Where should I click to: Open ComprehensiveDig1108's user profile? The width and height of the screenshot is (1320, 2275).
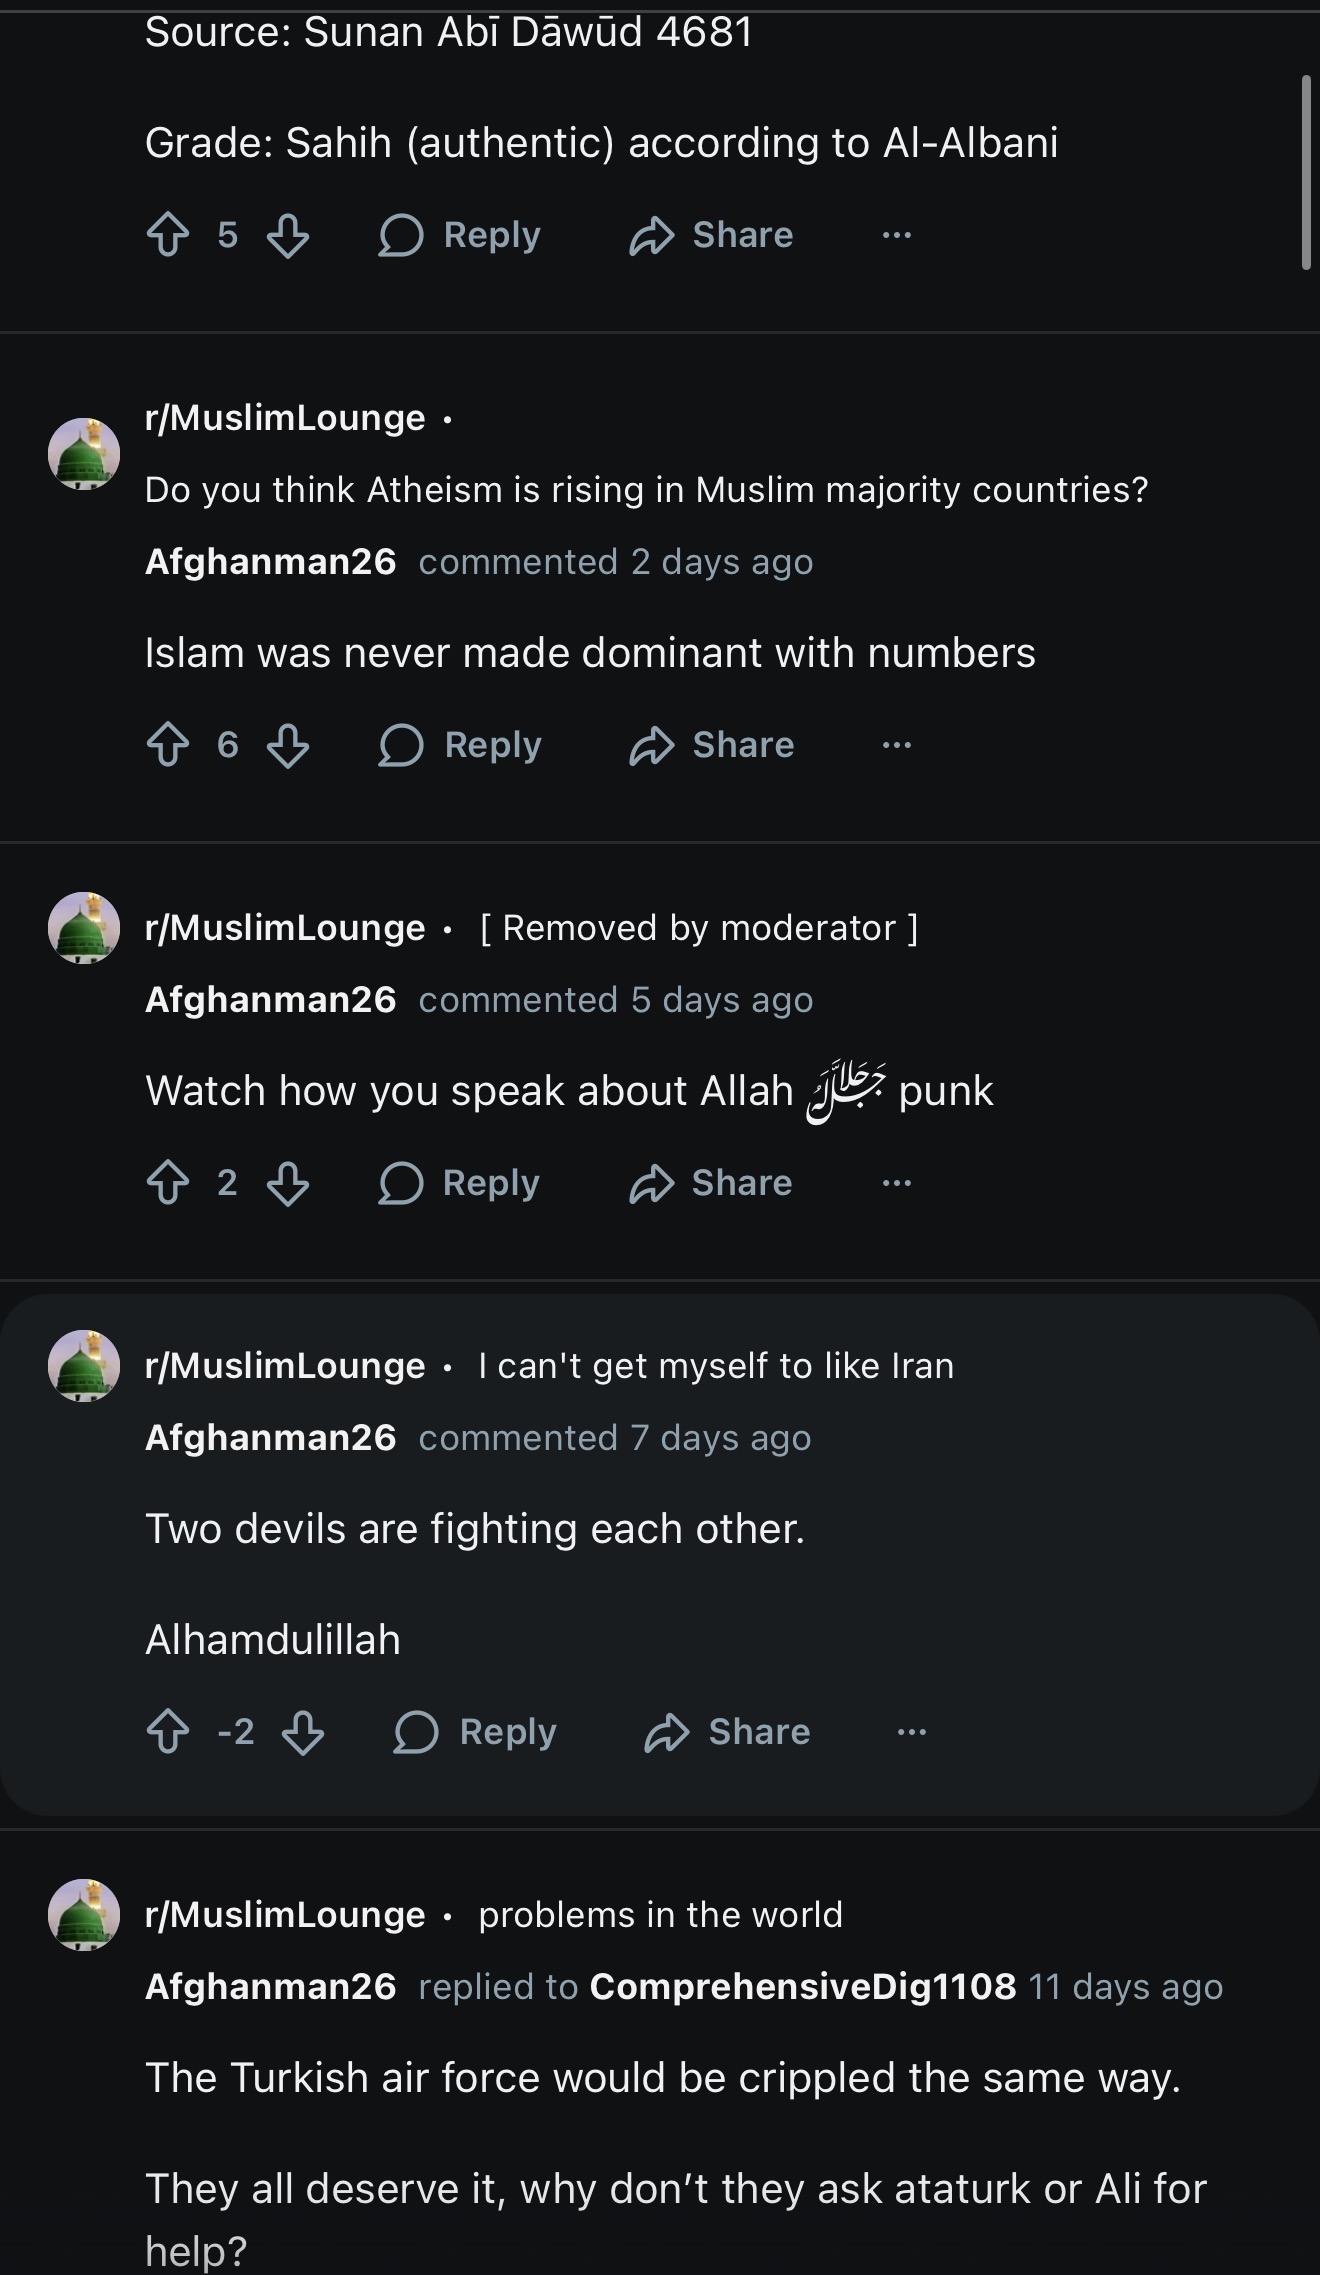point(803,1986)
